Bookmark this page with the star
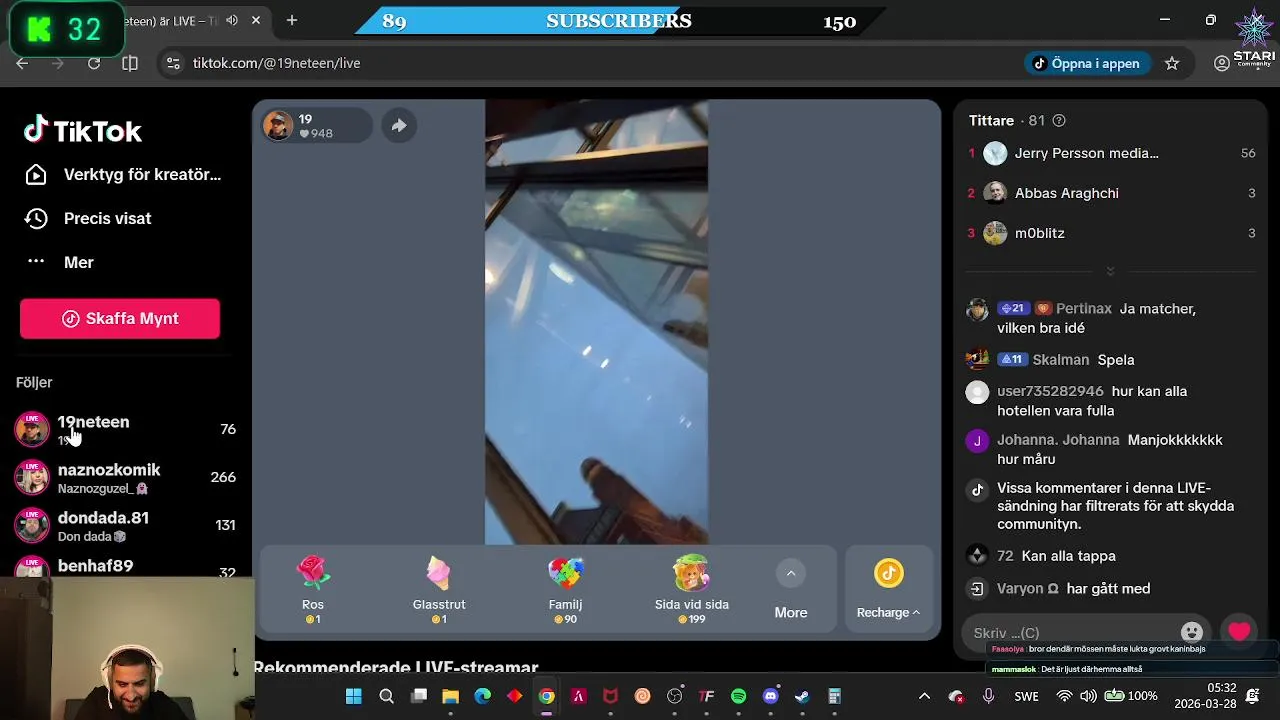 coord(1172,63)
